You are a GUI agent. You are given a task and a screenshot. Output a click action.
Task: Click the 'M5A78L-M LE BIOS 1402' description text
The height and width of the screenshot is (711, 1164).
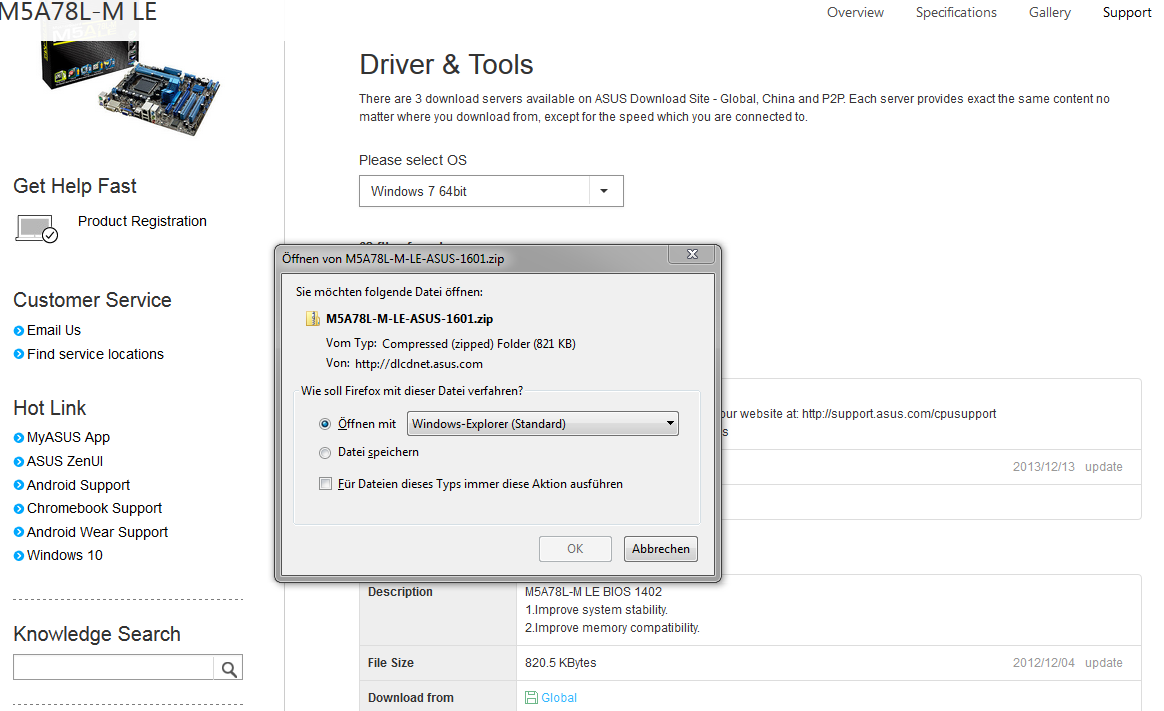click(593, 592)
